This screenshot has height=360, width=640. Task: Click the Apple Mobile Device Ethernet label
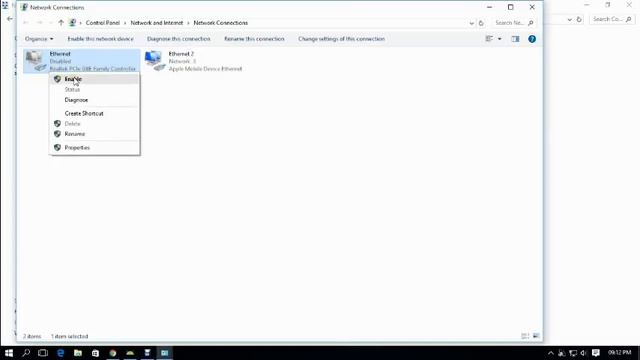click(205, 69)
